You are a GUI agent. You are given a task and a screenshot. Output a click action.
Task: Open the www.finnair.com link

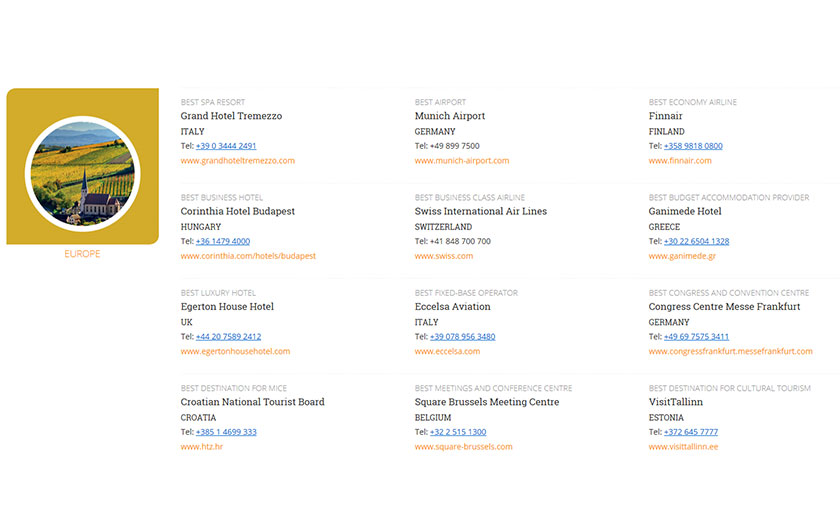click(680, 161)
